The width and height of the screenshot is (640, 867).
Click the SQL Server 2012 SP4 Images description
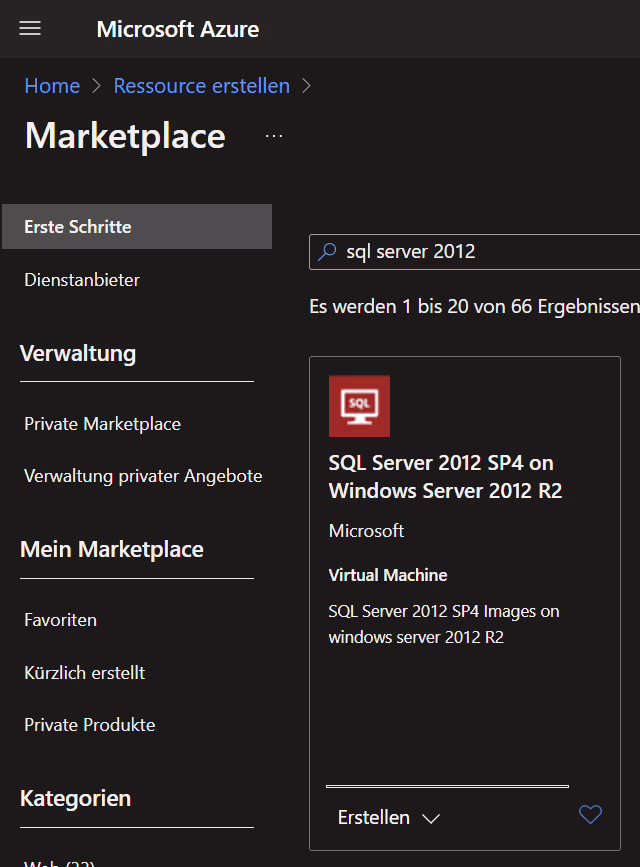click(444, 624)
